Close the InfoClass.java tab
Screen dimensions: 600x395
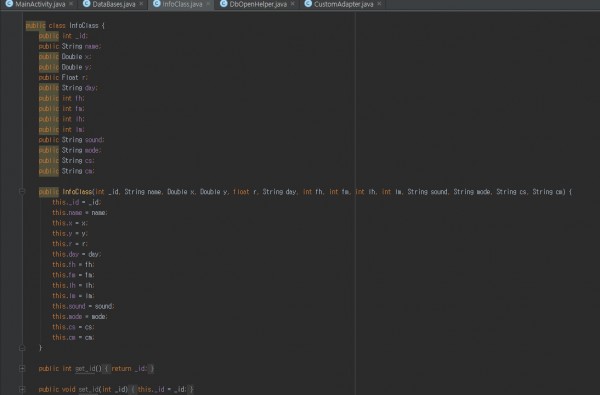208,4
